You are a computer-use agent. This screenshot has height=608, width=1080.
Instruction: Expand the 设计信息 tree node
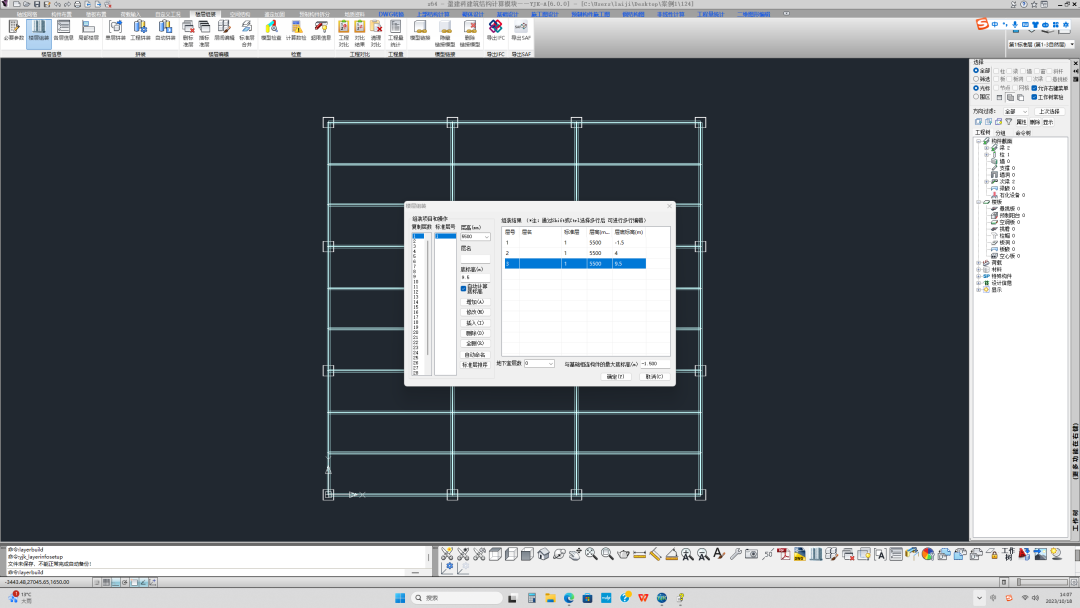point(978,283)
